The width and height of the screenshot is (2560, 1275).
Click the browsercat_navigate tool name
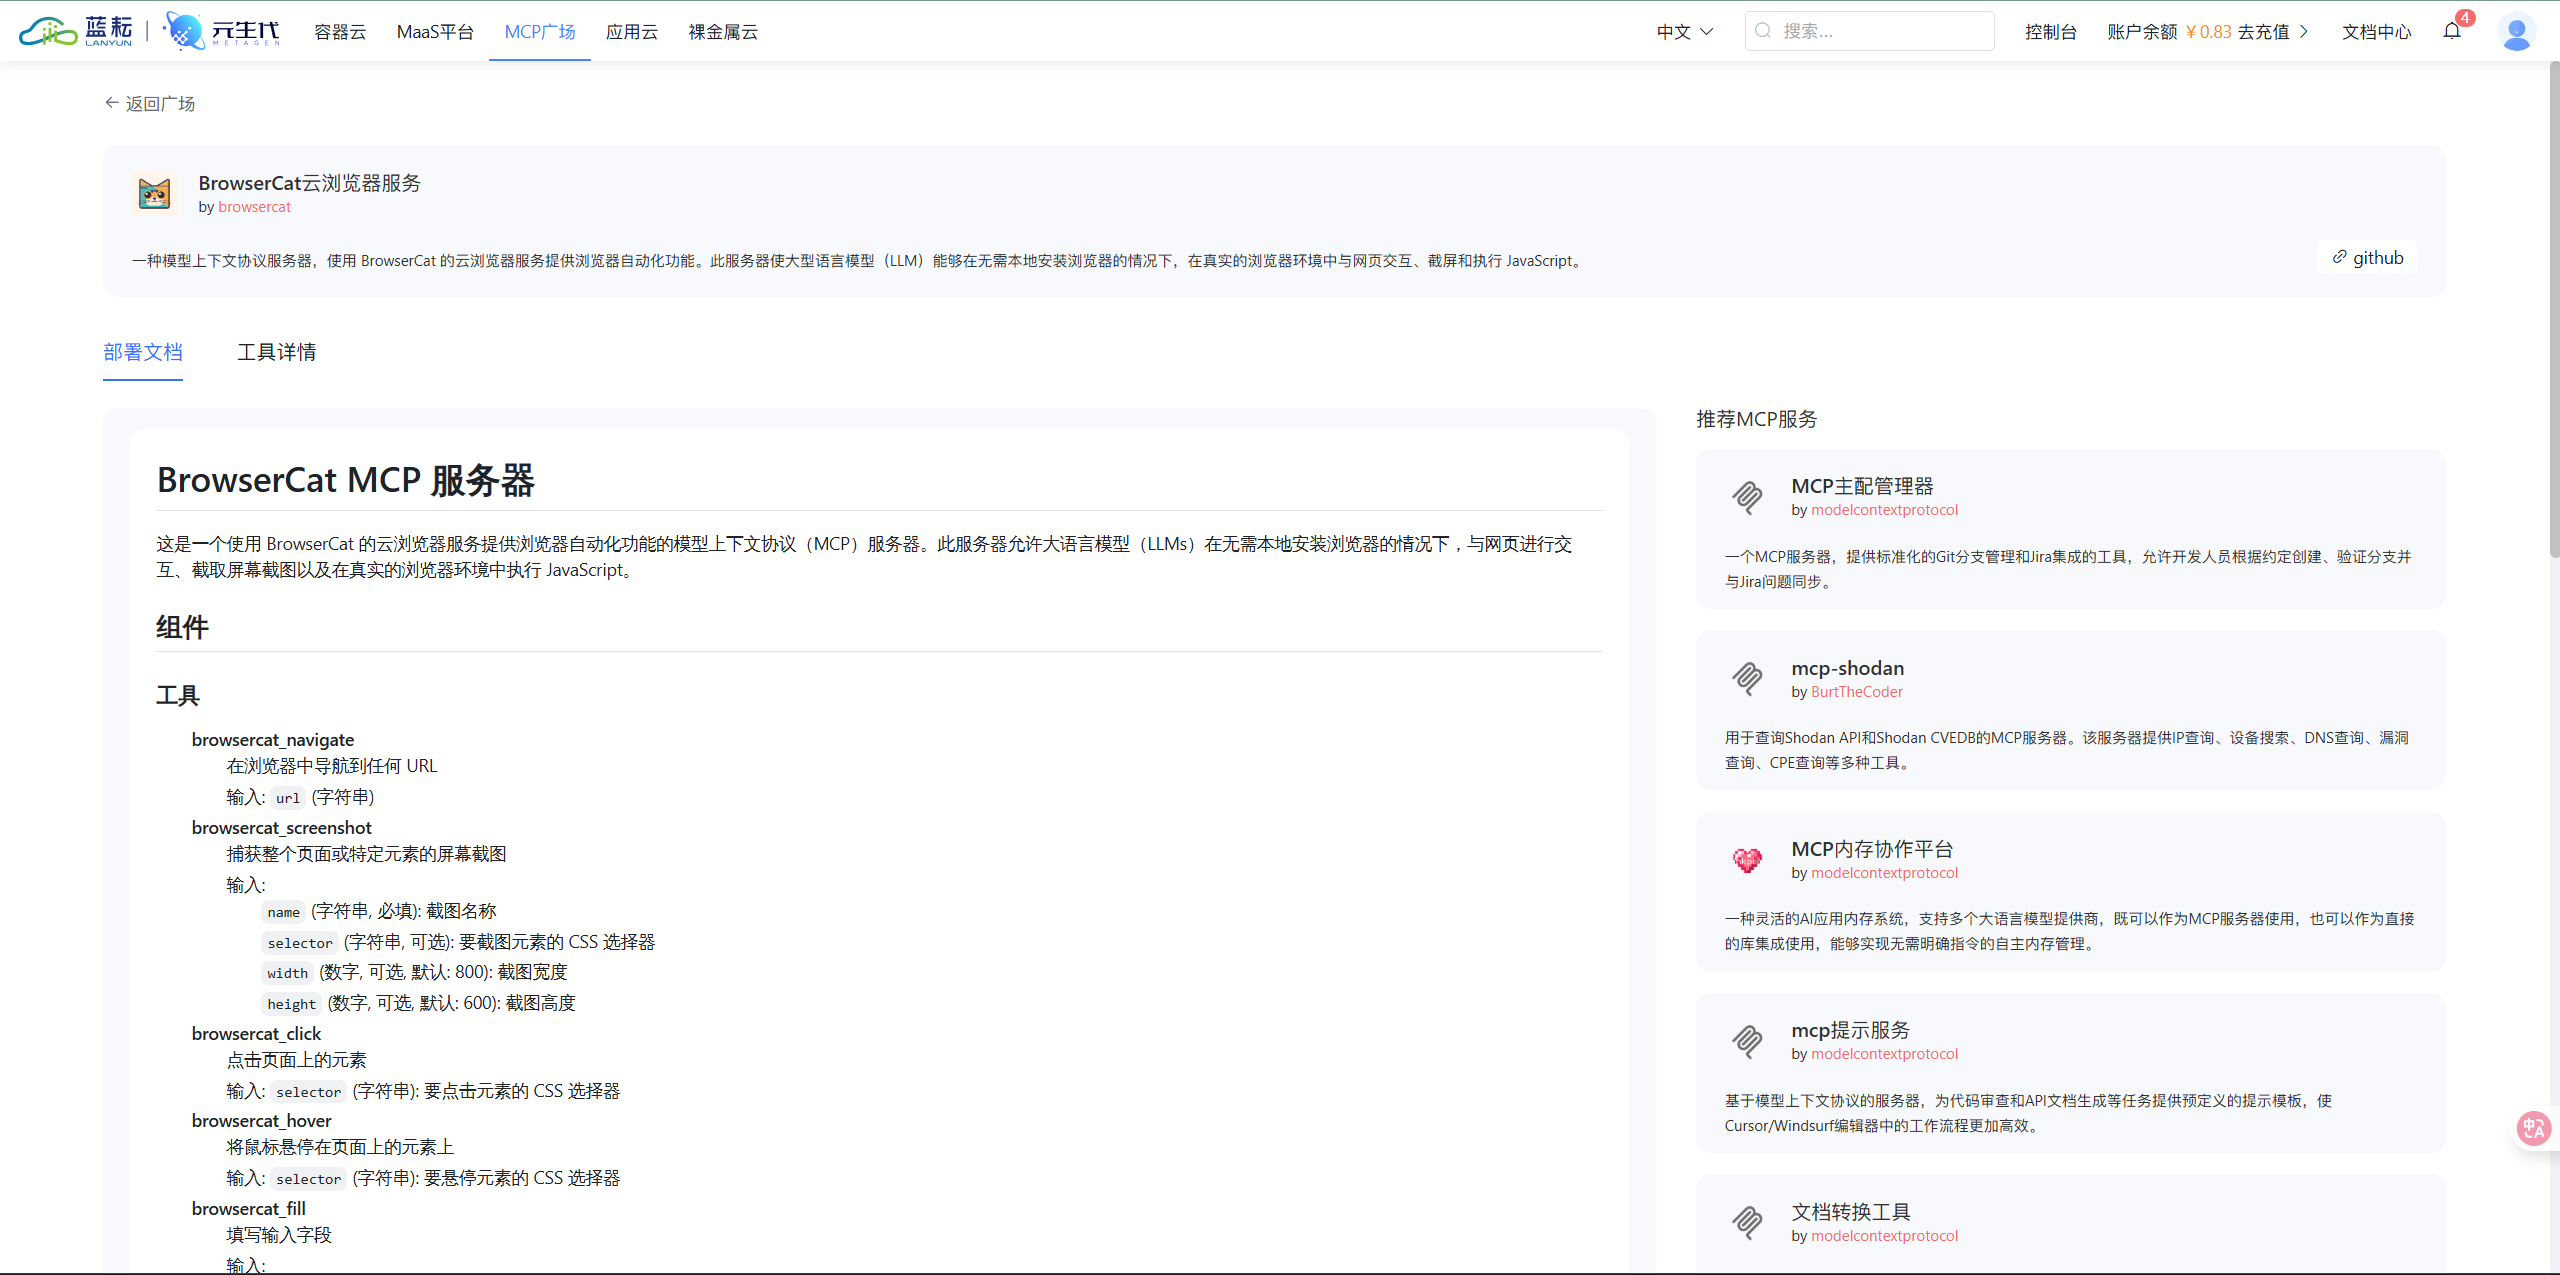click(x=273, y=739)
